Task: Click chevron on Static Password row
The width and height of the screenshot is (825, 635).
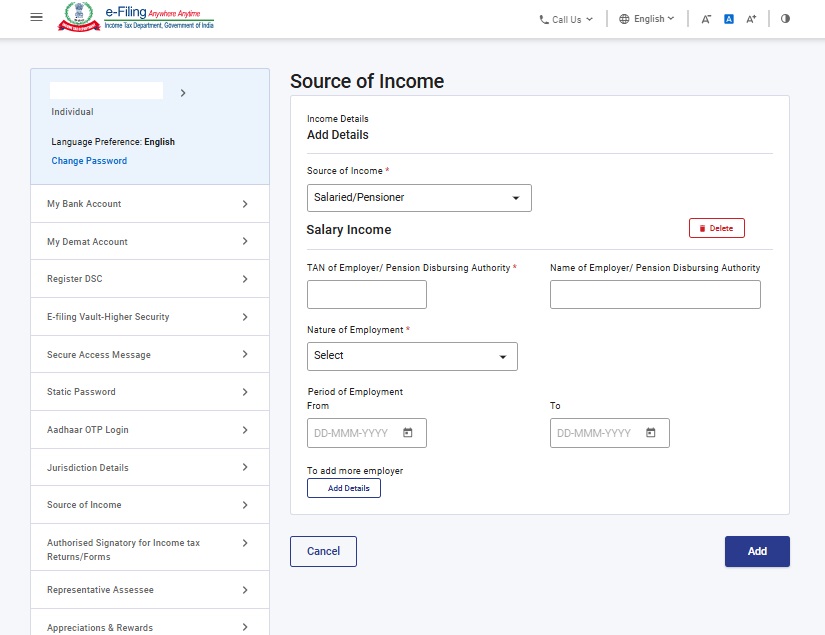Action: 245,392
